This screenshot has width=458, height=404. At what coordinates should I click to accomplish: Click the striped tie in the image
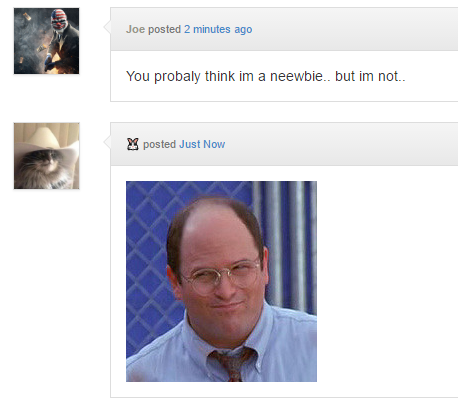coord(234,363)
